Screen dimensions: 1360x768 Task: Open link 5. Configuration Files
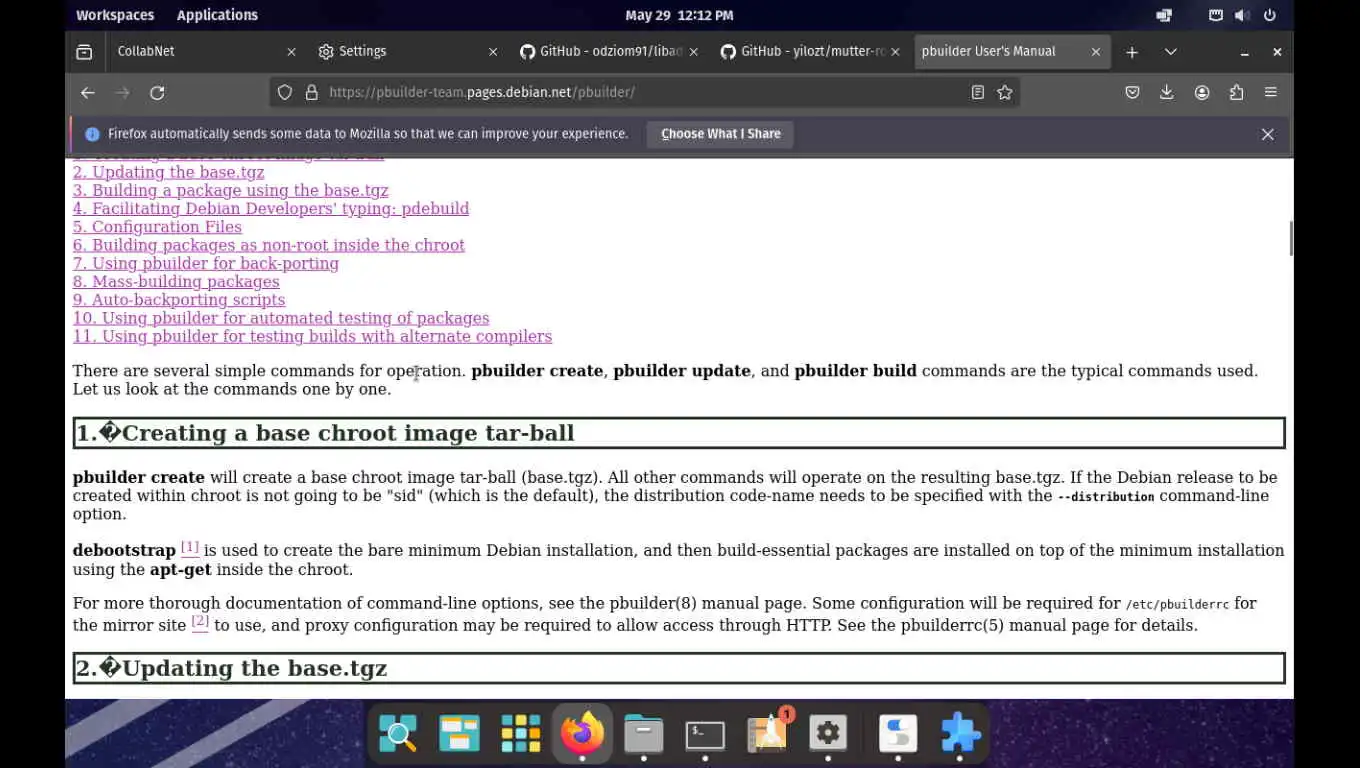point(157,227)
